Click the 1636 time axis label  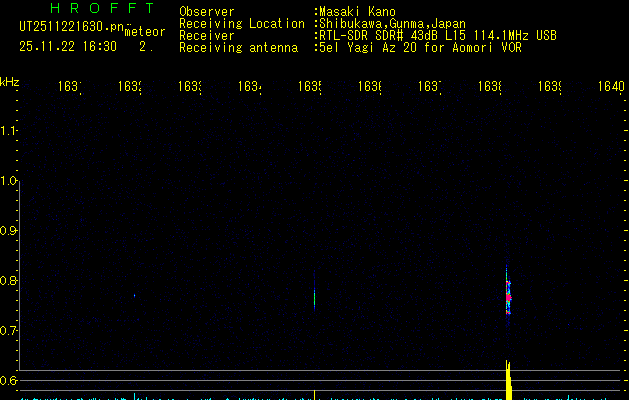click(369, 86)
